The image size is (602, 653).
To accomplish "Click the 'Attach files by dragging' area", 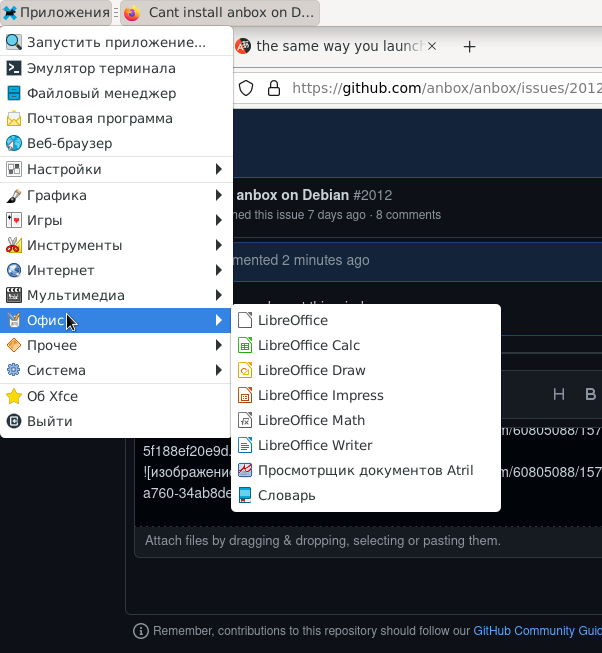I will pyautogui.click(x=323, y=541).
